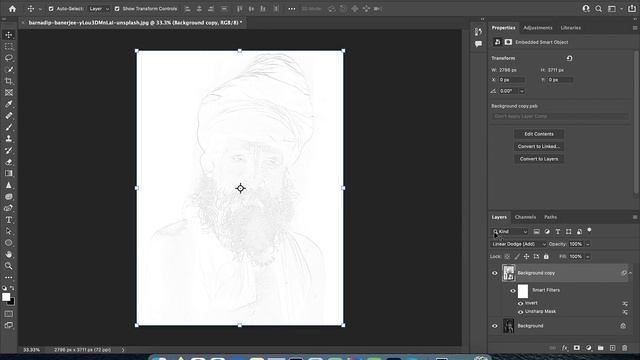Select the Clone Stamp tool

pyautogui.click(x=9, y=139)
